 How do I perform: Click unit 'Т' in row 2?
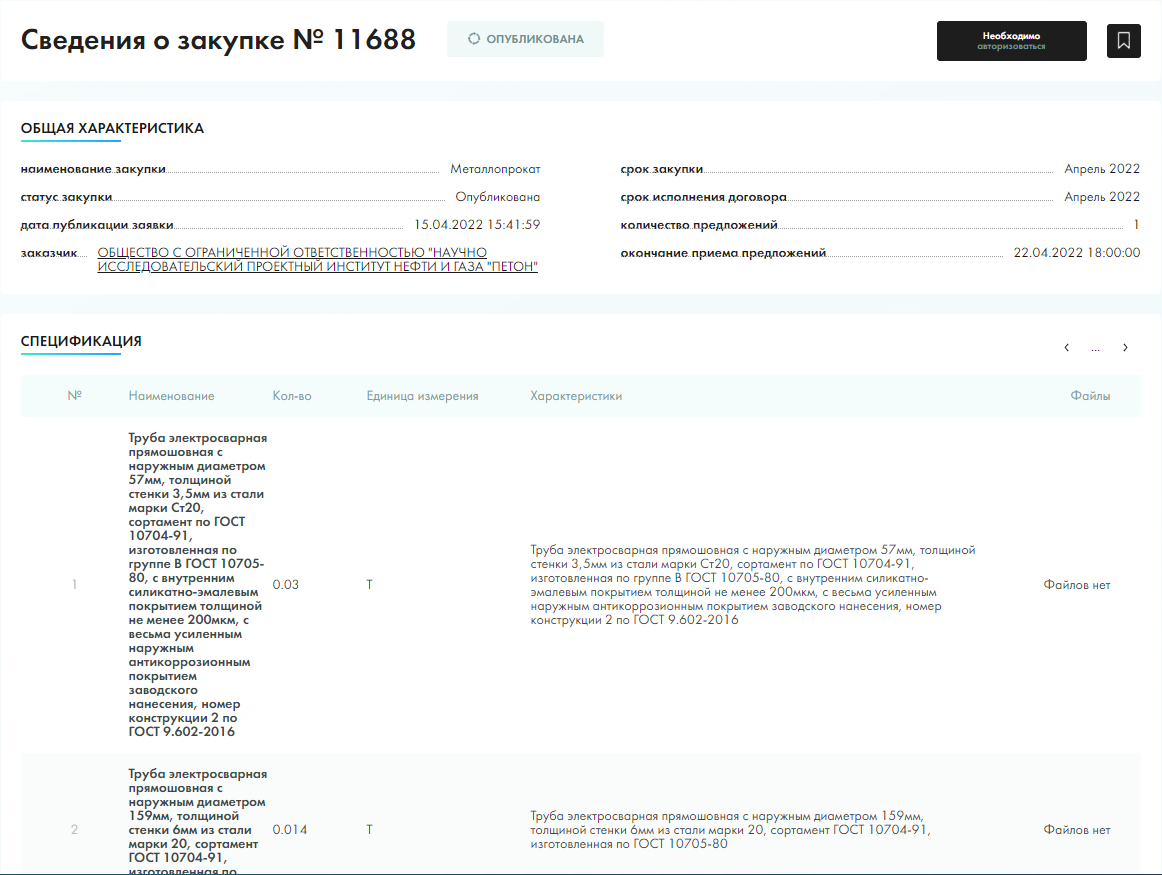(x=369, y=830)
